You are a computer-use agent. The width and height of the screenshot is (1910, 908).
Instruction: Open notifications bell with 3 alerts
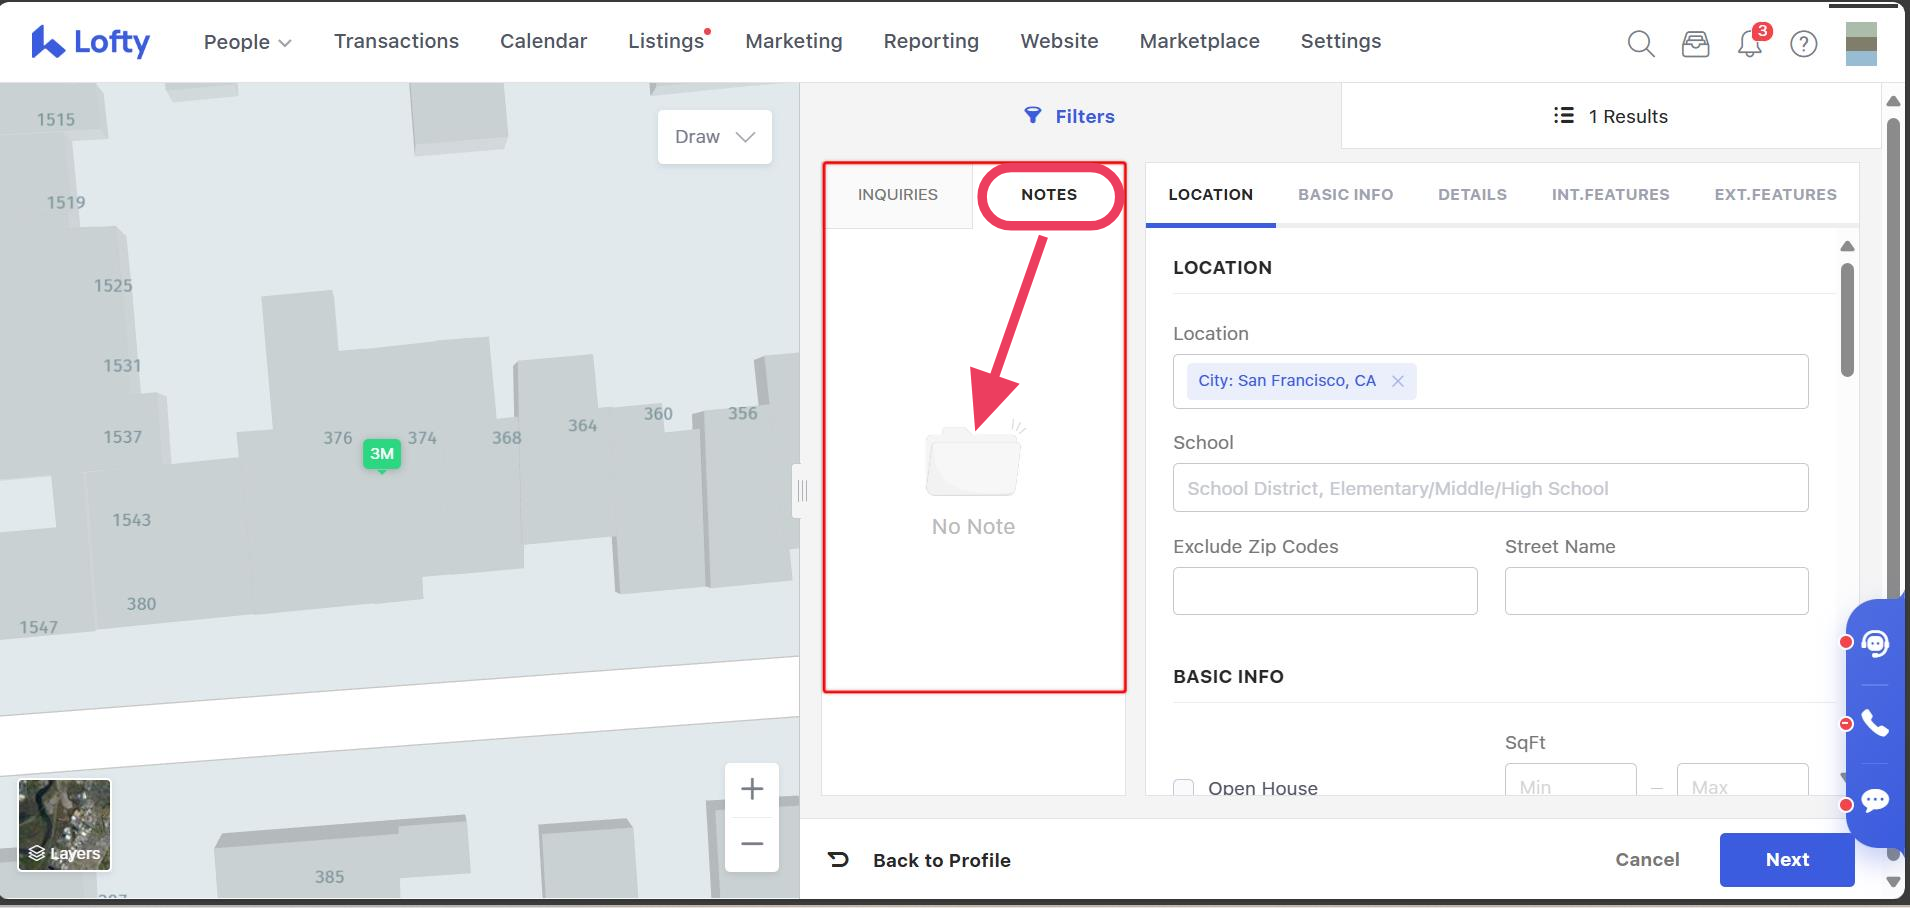click(1750, 43)
